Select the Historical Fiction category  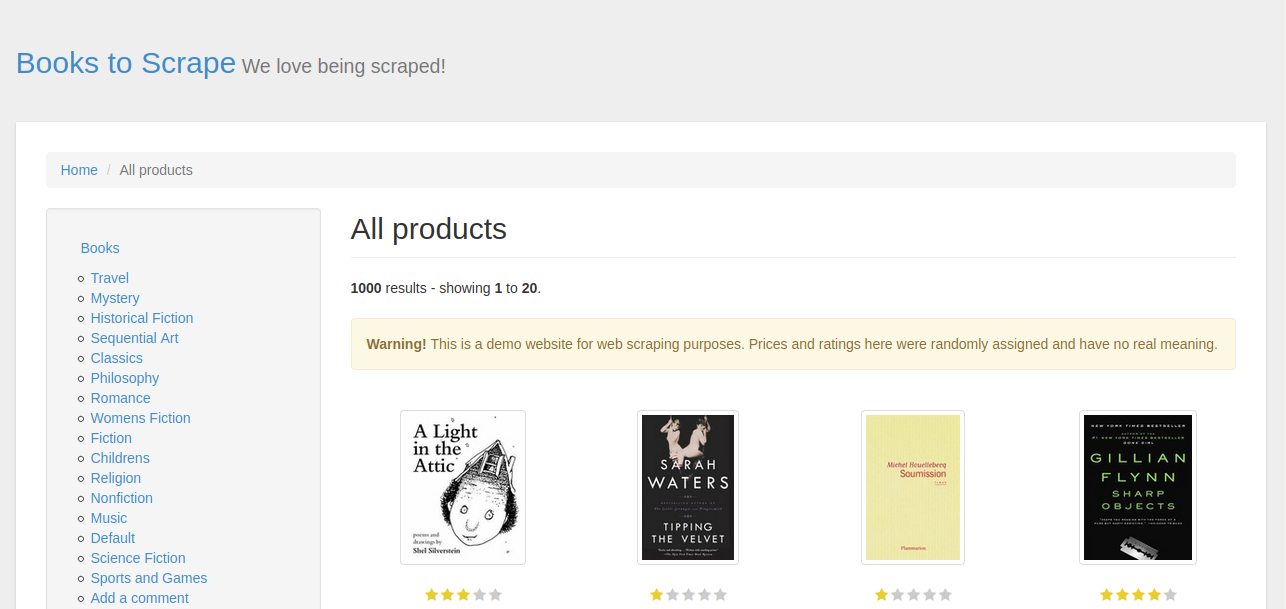[142, 318]
